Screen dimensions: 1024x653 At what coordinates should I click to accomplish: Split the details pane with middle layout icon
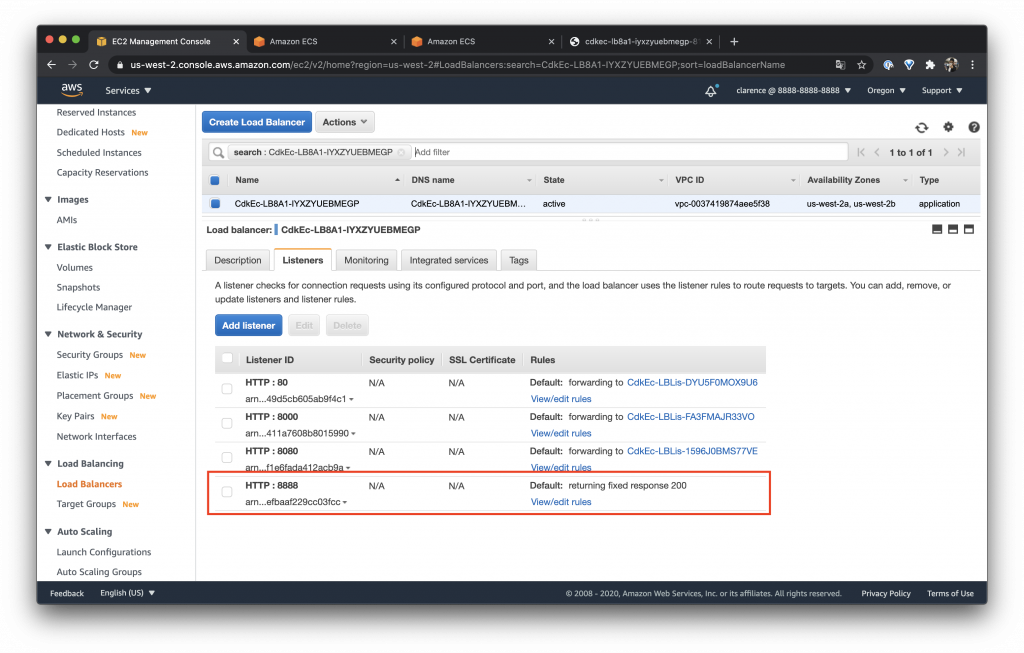point(953,229)
